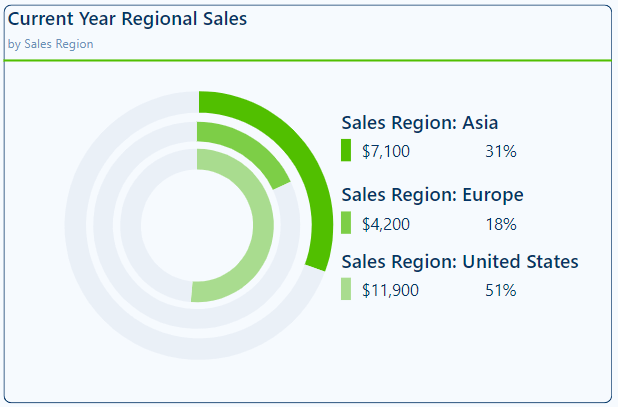Click the $7,100 Asia sales value

[x=386, y=152]
